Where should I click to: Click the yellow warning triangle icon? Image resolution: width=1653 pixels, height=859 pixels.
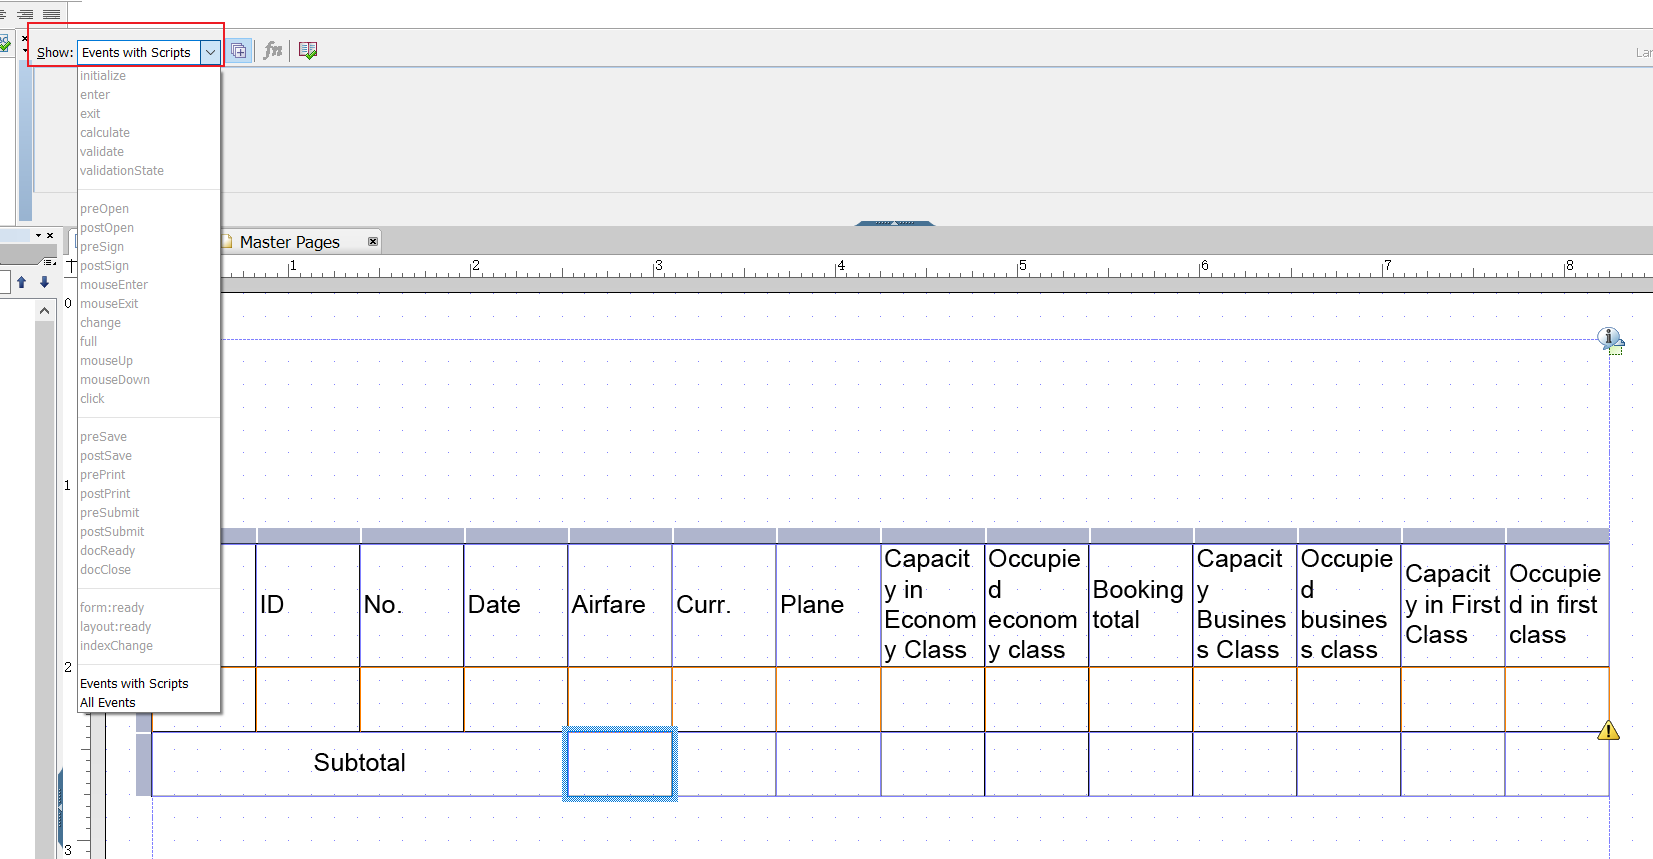click(1608, 731)
